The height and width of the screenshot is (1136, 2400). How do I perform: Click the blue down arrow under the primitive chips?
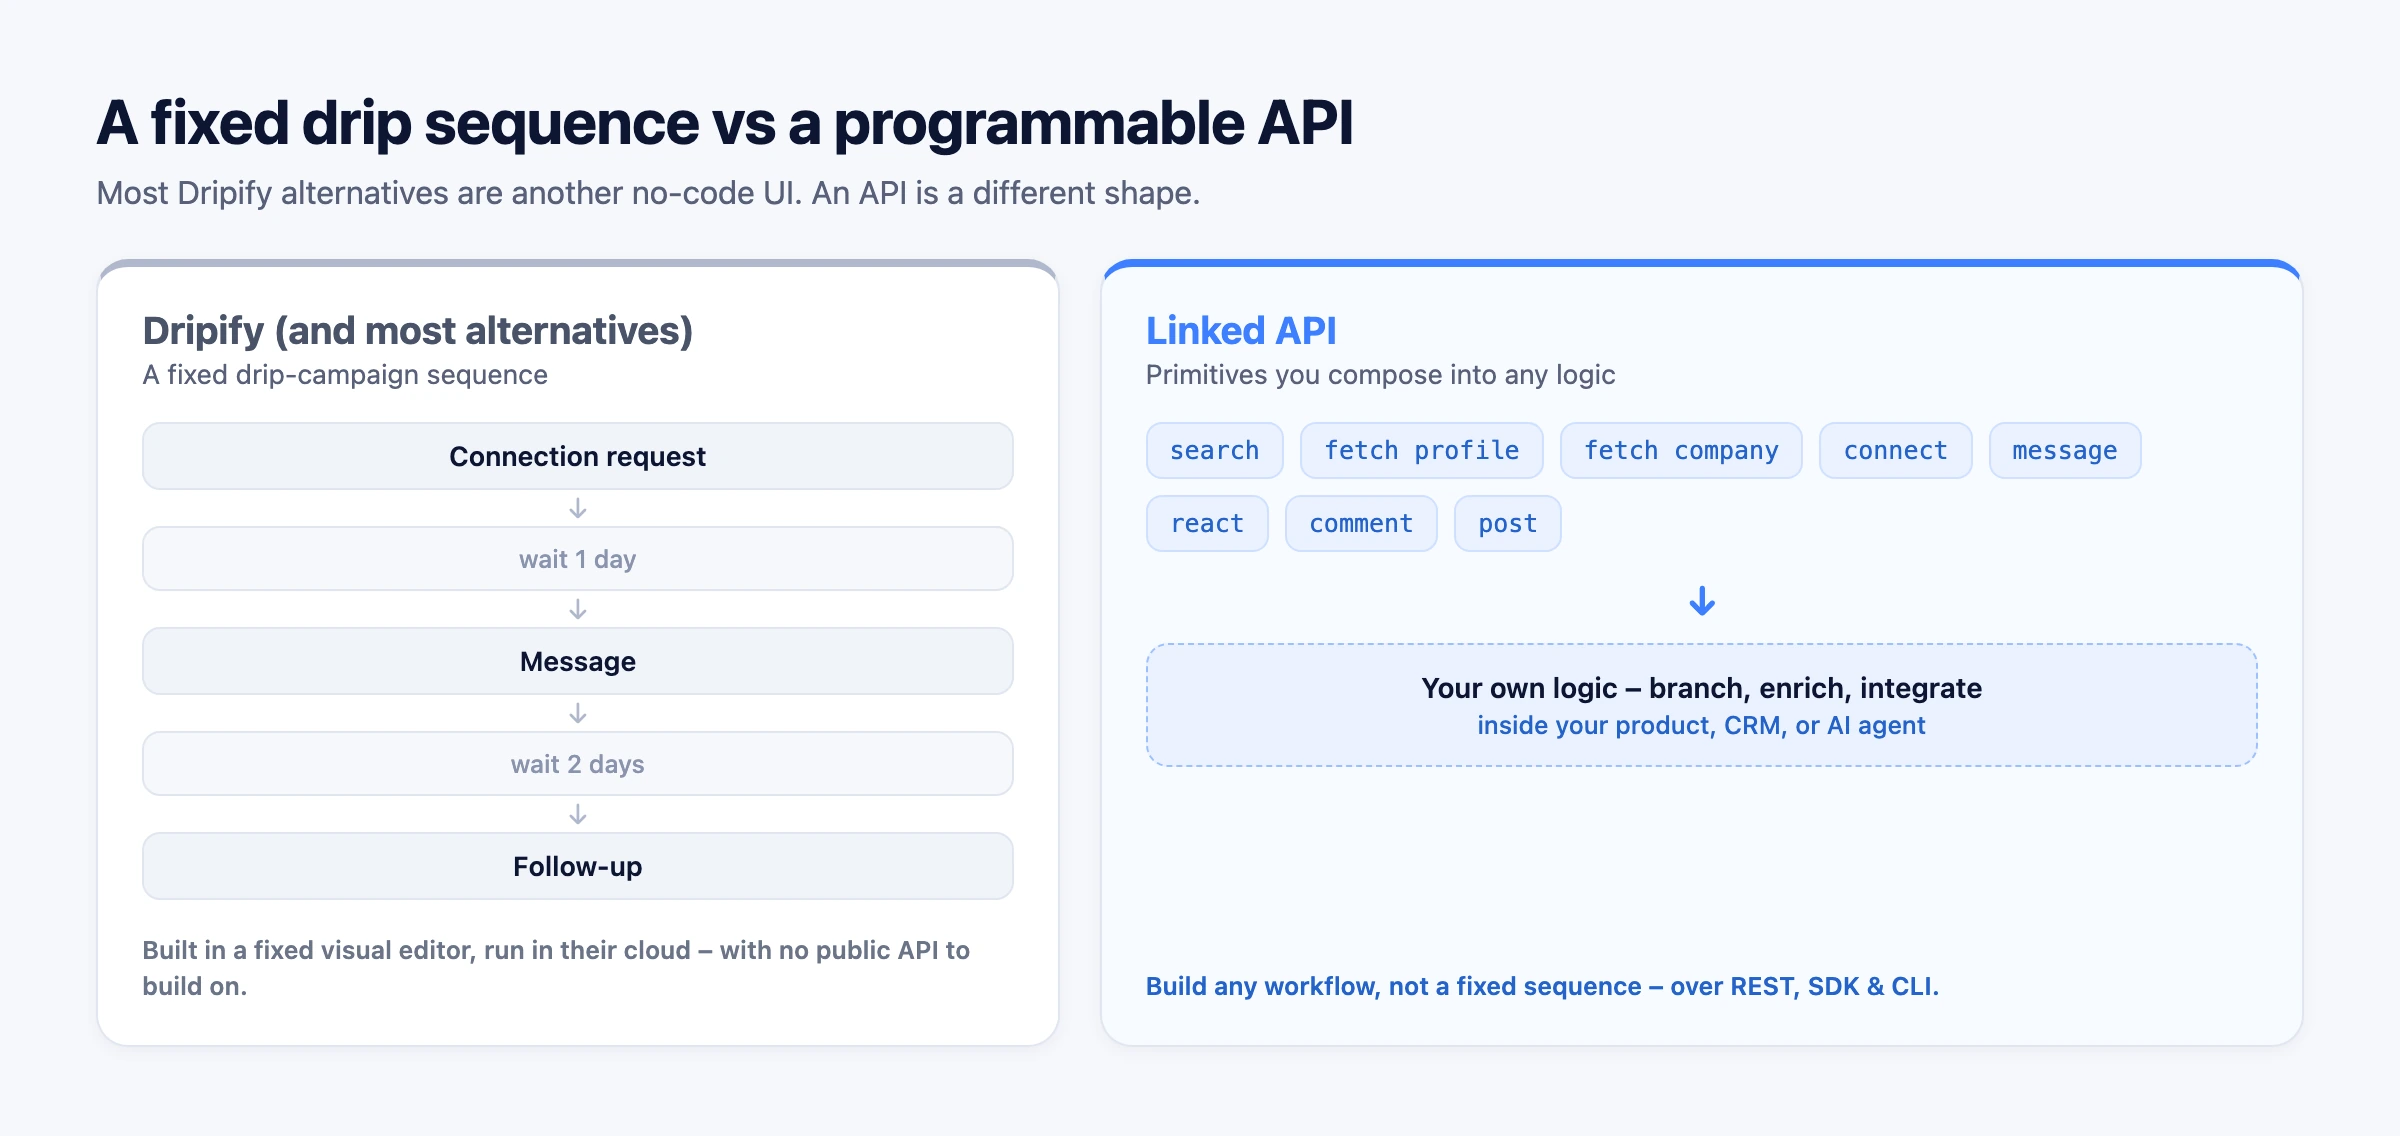1702,601
